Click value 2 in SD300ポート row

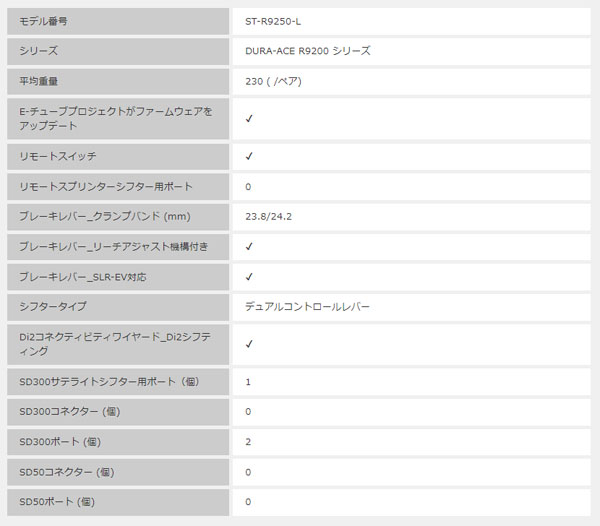click(x=248, y=442)
